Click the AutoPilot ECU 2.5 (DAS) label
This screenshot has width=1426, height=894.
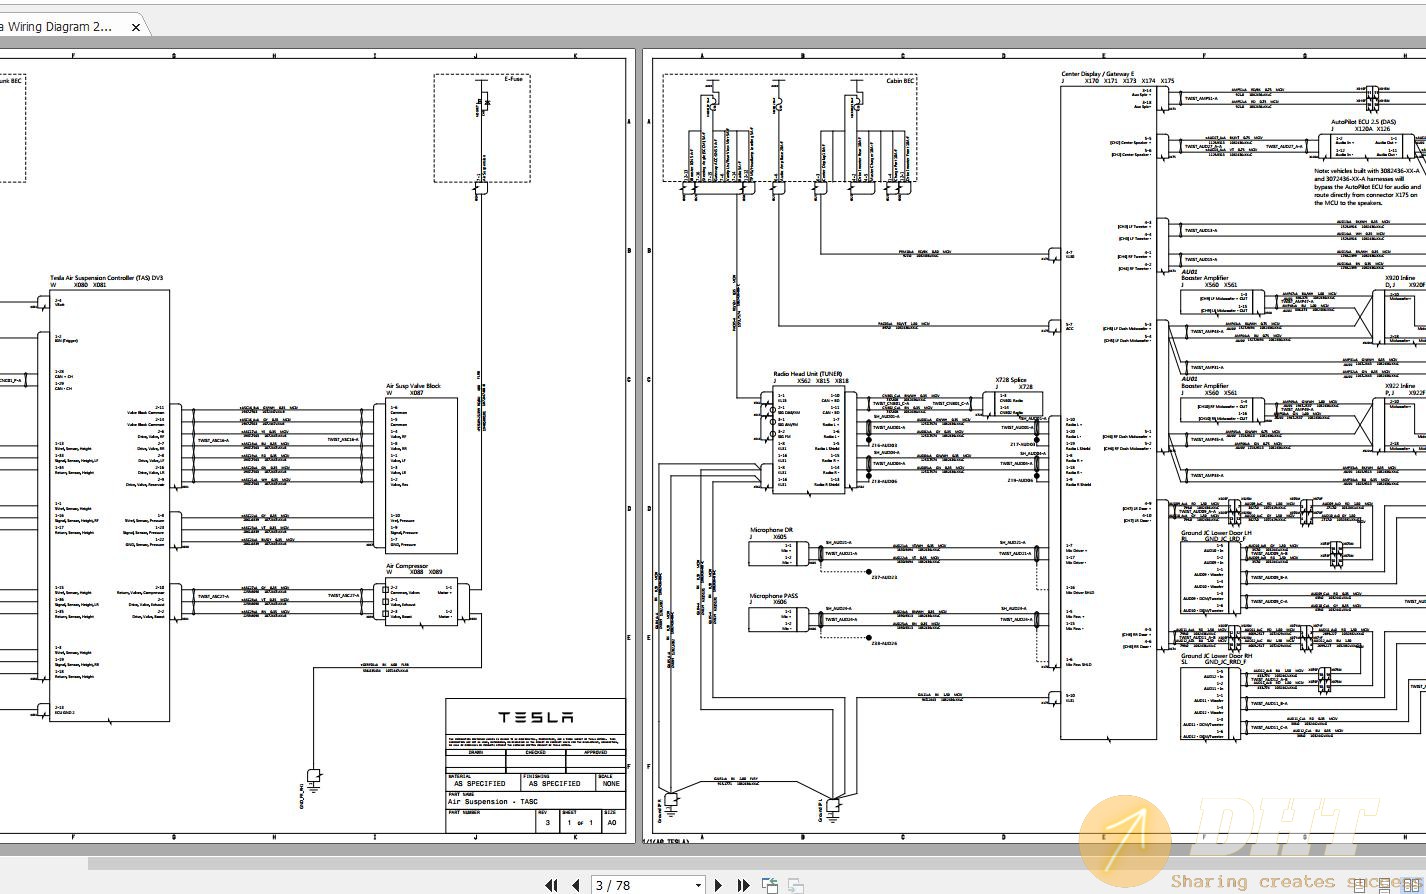pyautogui.click(x=1363, y=122)
